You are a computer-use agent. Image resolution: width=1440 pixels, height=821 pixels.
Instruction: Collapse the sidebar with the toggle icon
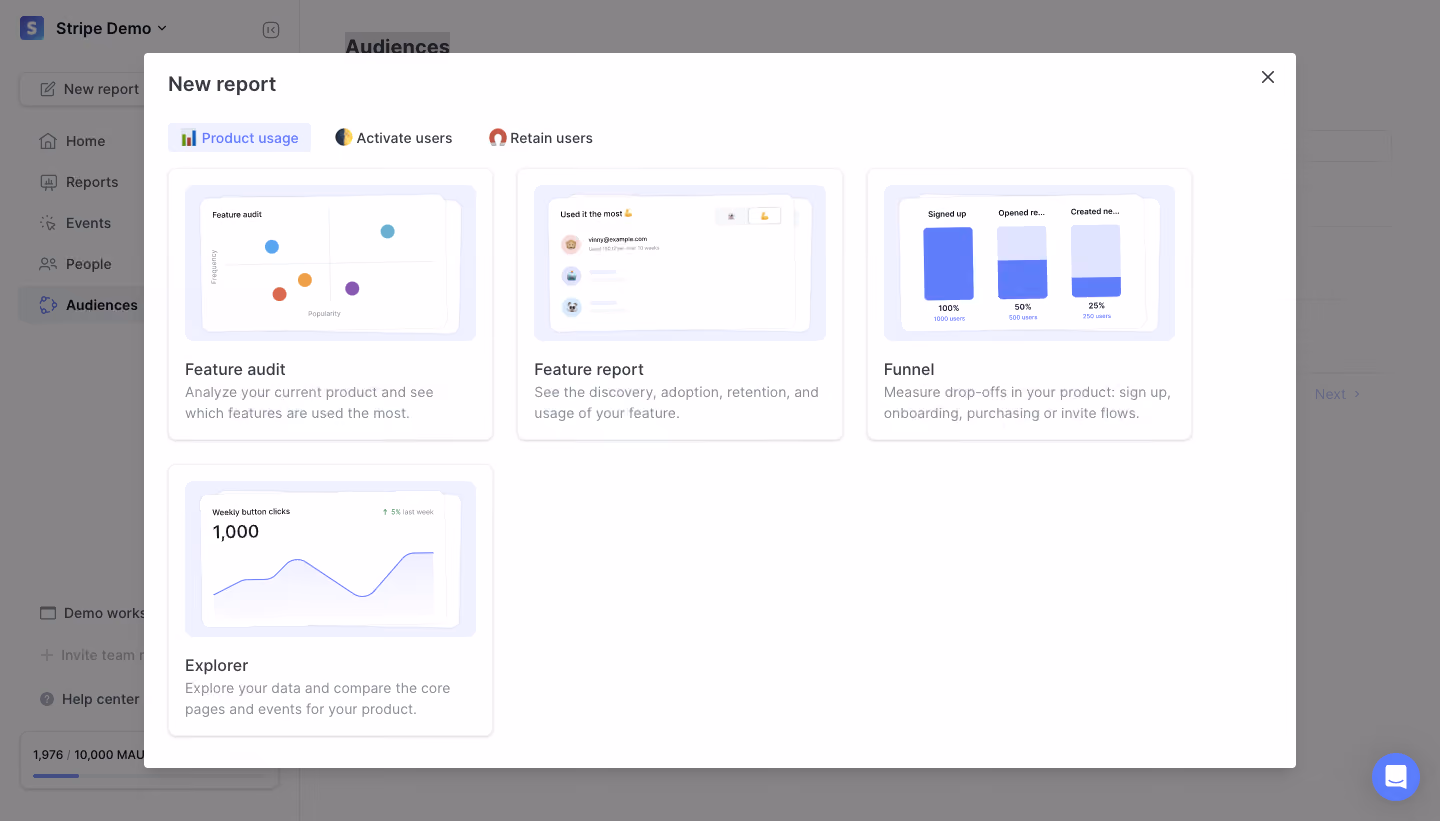click(x=271, y=30)
